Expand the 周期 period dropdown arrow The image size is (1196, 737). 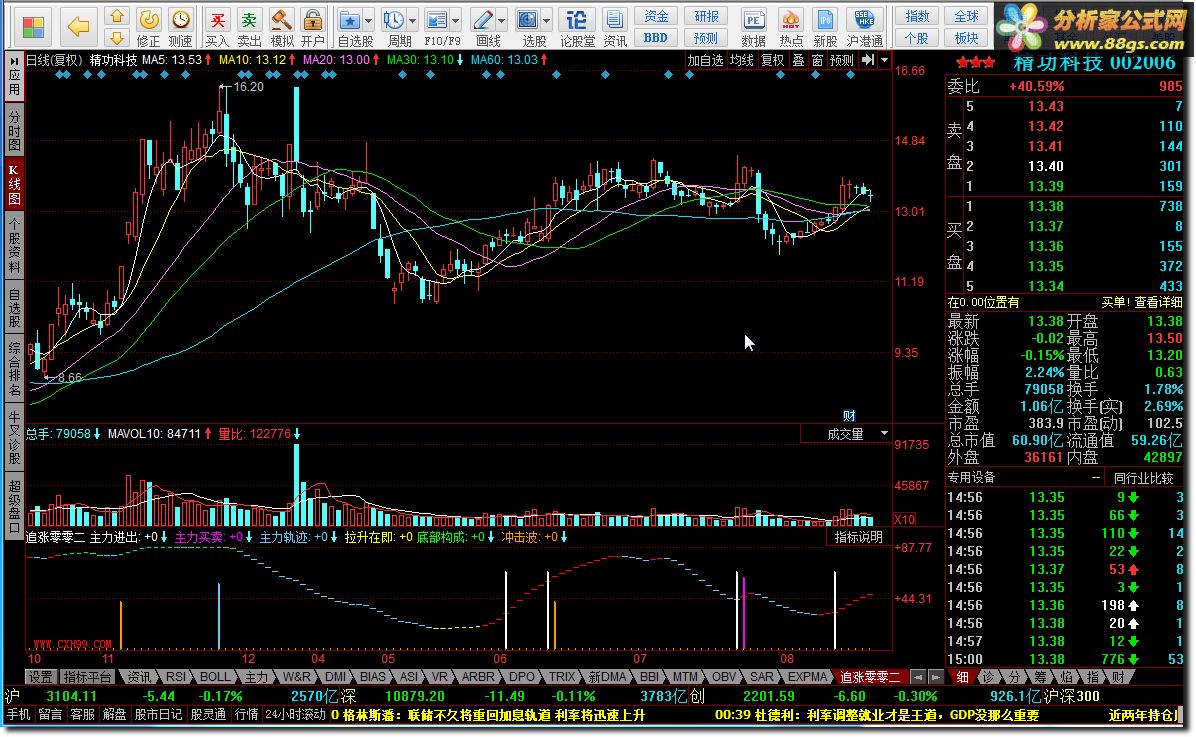pos(413,21)
